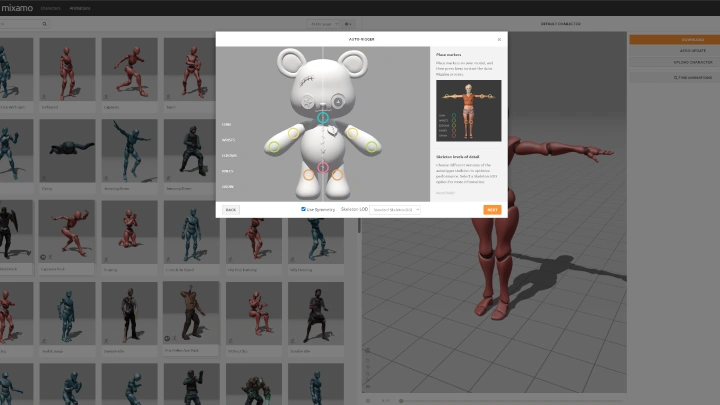Click the CHIN label
Viewport: 720px width, 405px height.
tap(226, 124)
